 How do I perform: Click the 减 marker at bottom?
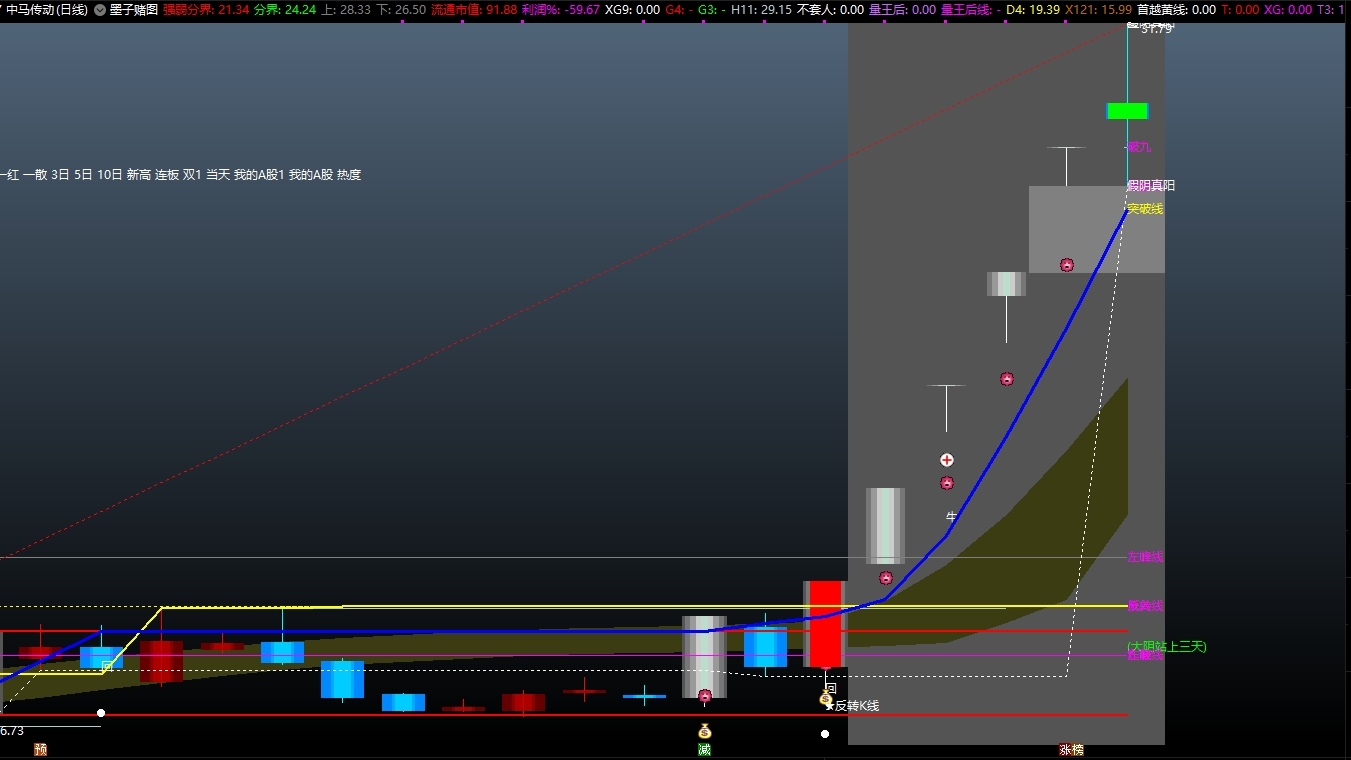(704, 749)
